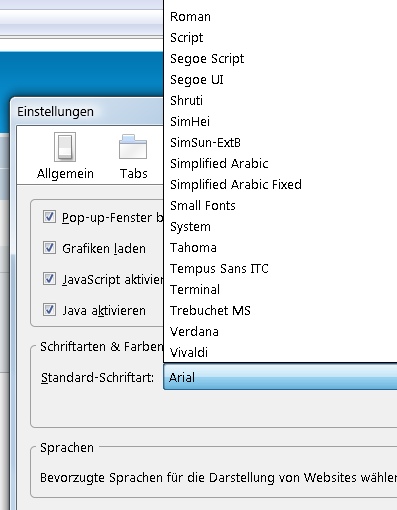This screenshot has height=510, width=397.
Task: Open the Standard-Schriftart Arial combo box
Action: (x=280, y=377)
